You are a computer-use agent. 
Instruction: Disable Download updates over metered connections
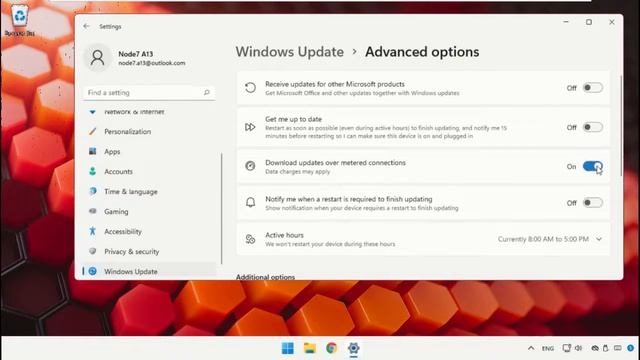592,166
